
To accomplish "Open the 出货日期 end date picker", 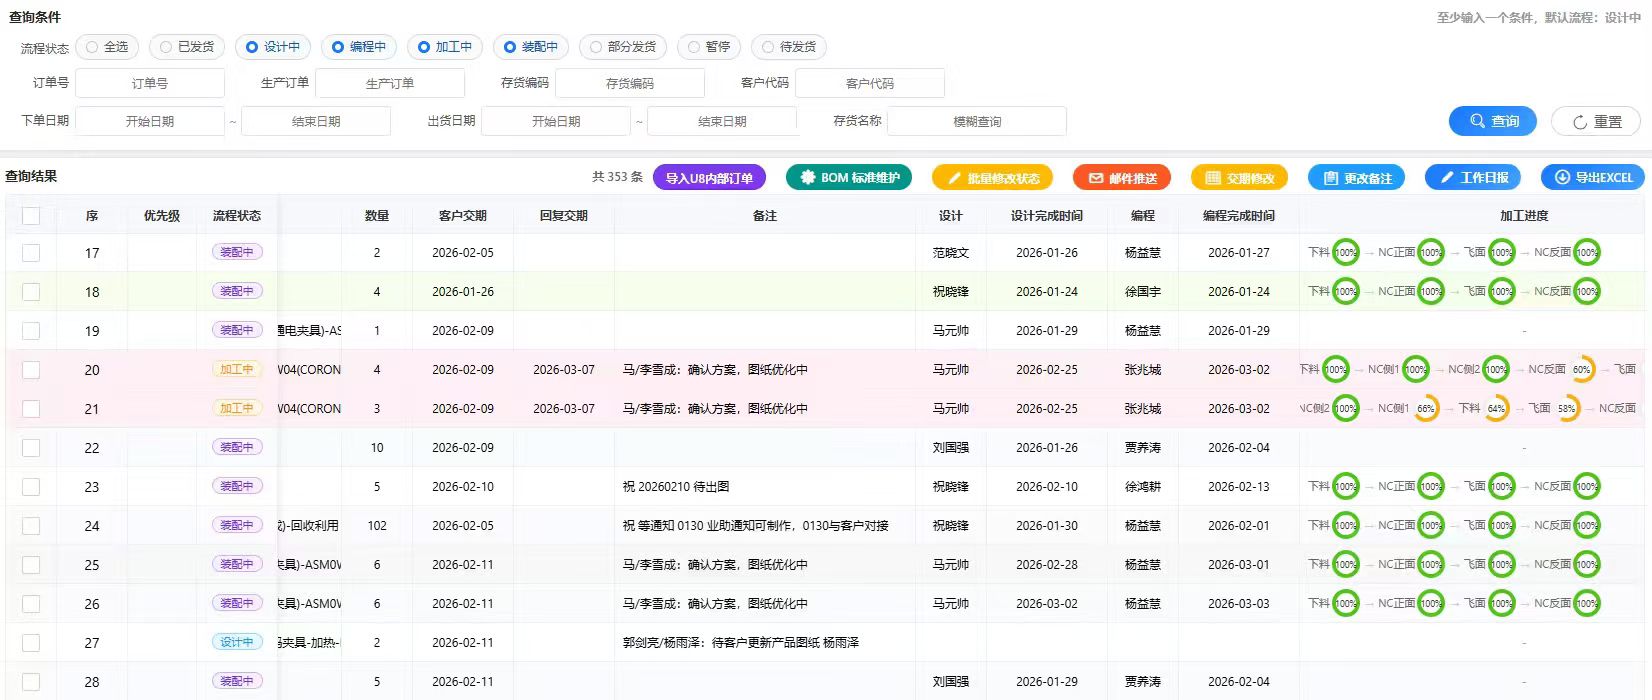I will pos(722,121).
